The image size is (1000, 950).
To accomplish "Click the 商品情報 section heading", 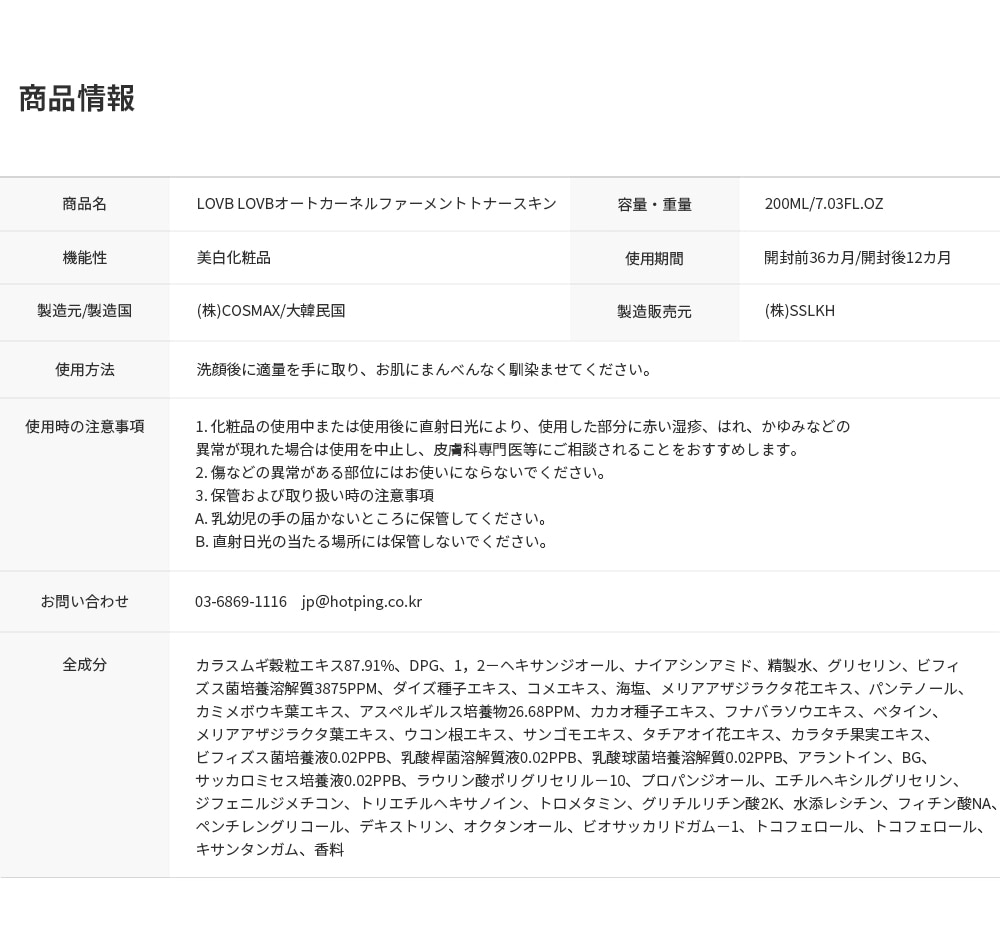I will [x=77, y=98].
